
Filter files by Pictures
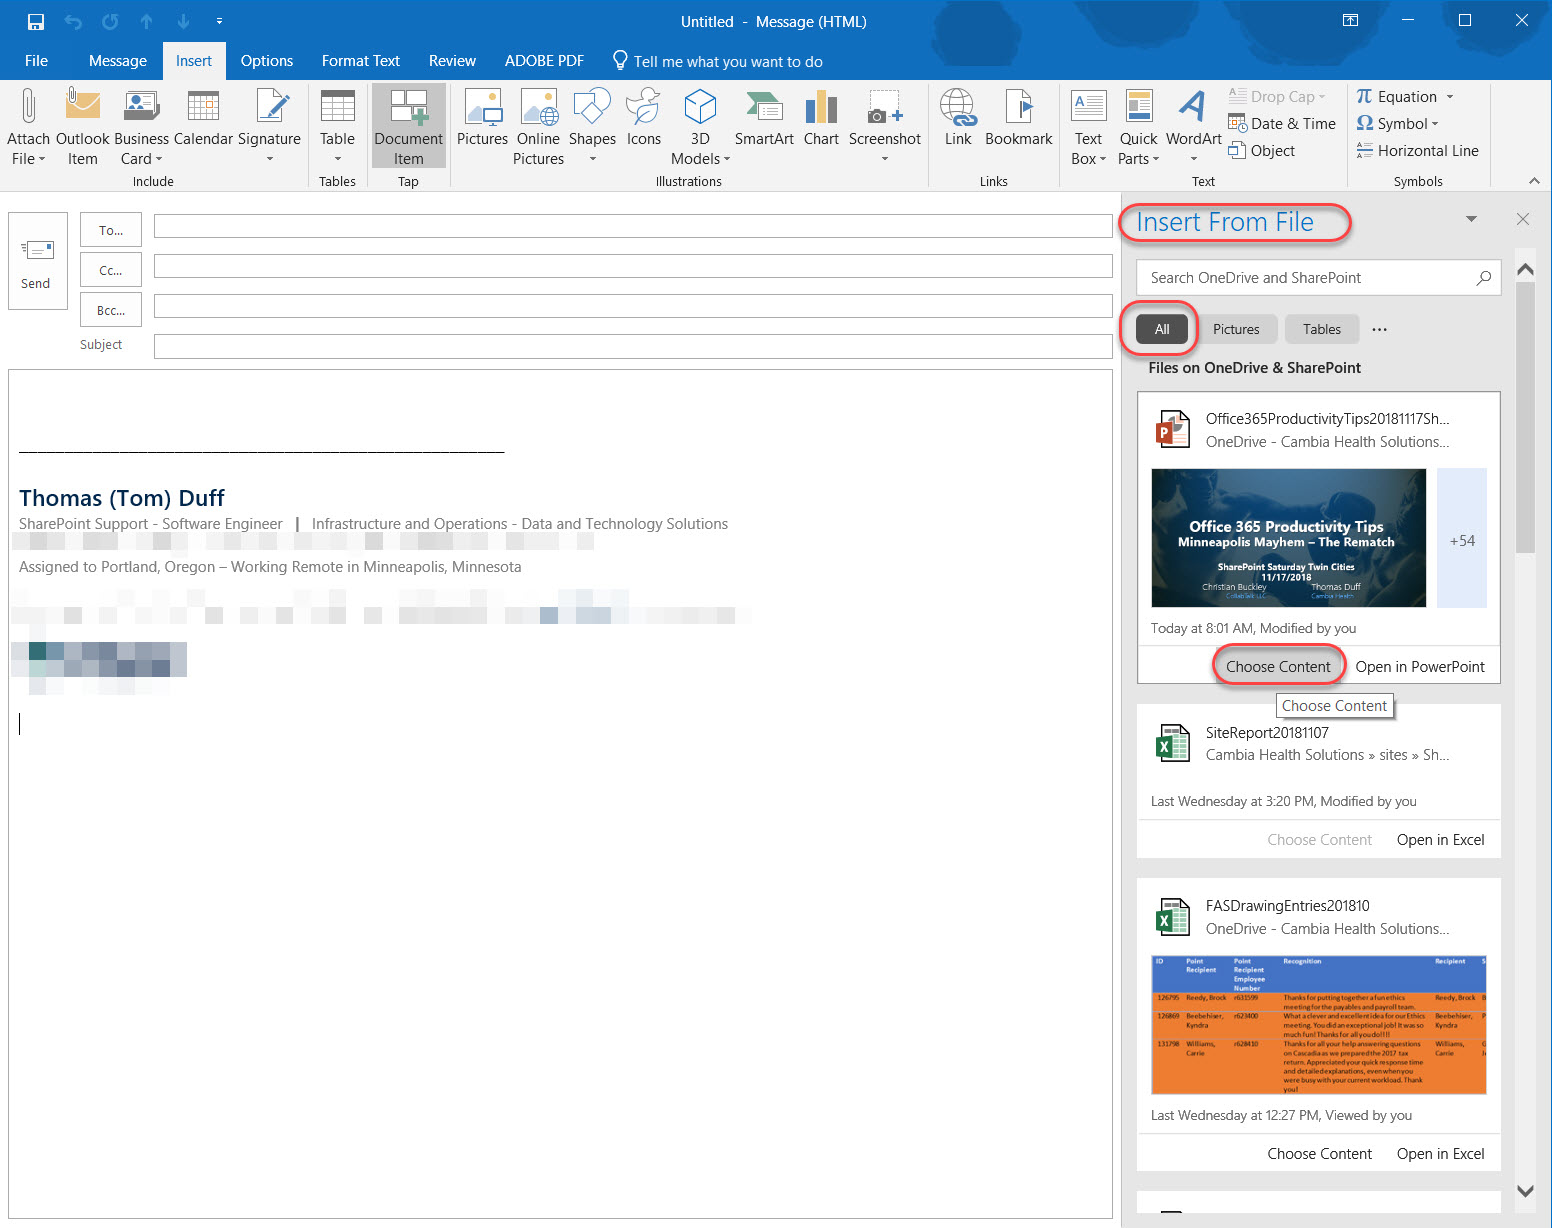(1236, 329)
